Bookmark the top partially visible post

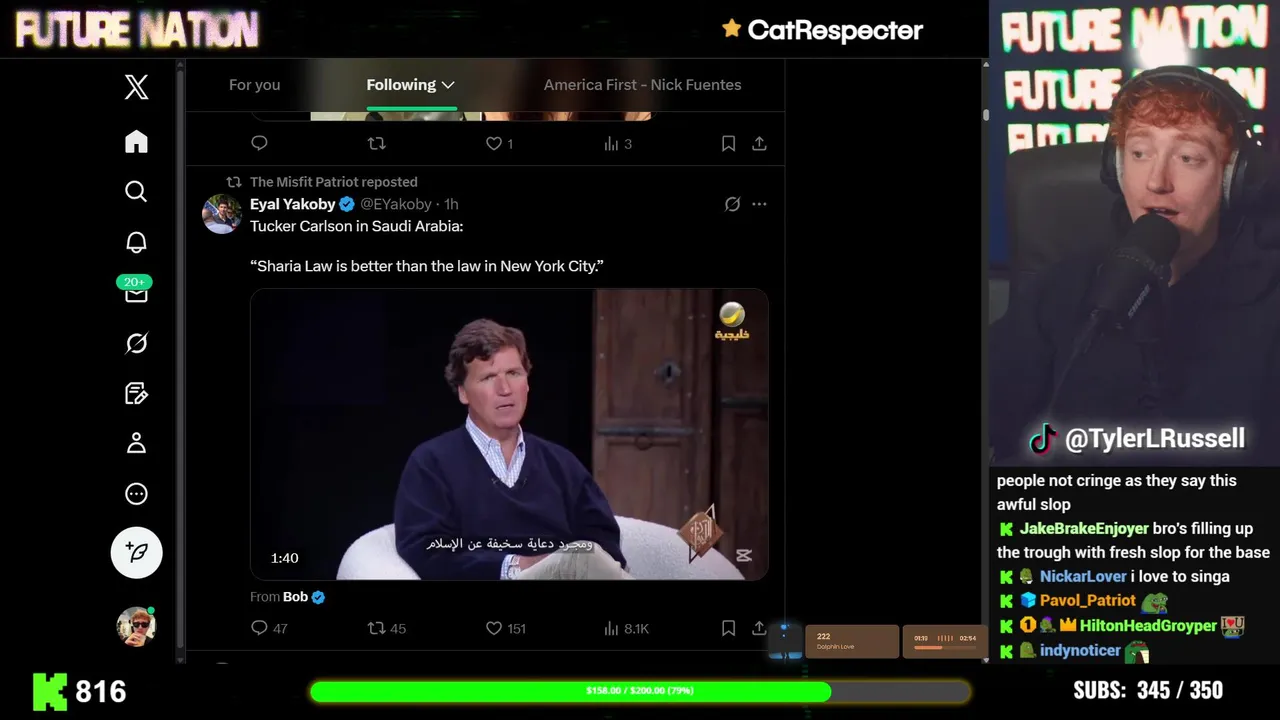pyautogui.click(x=728, y=144)
